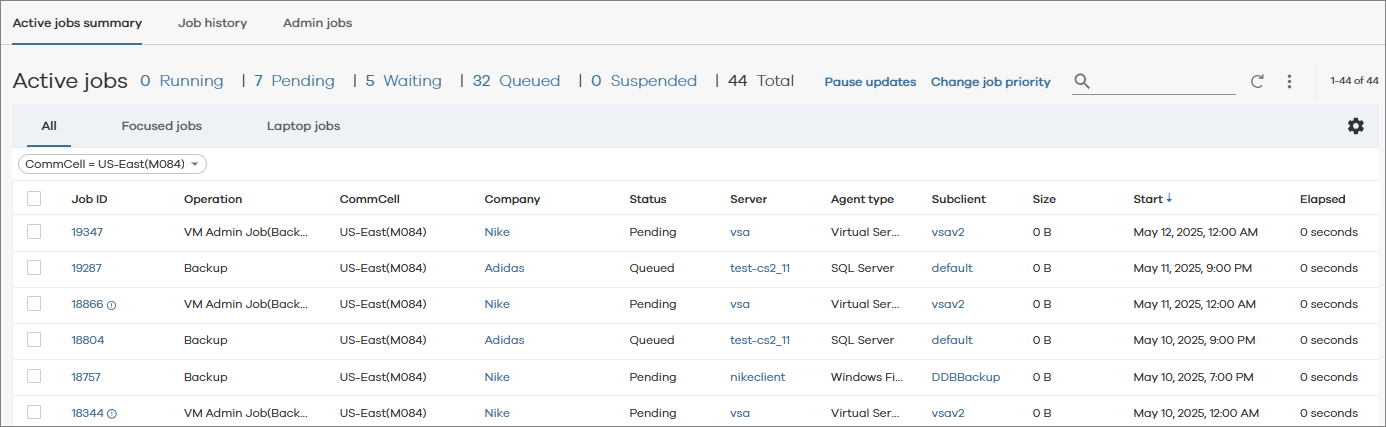Open the Admin jobs tab
Screen dimensions: 1386x427
click(317, 23)
